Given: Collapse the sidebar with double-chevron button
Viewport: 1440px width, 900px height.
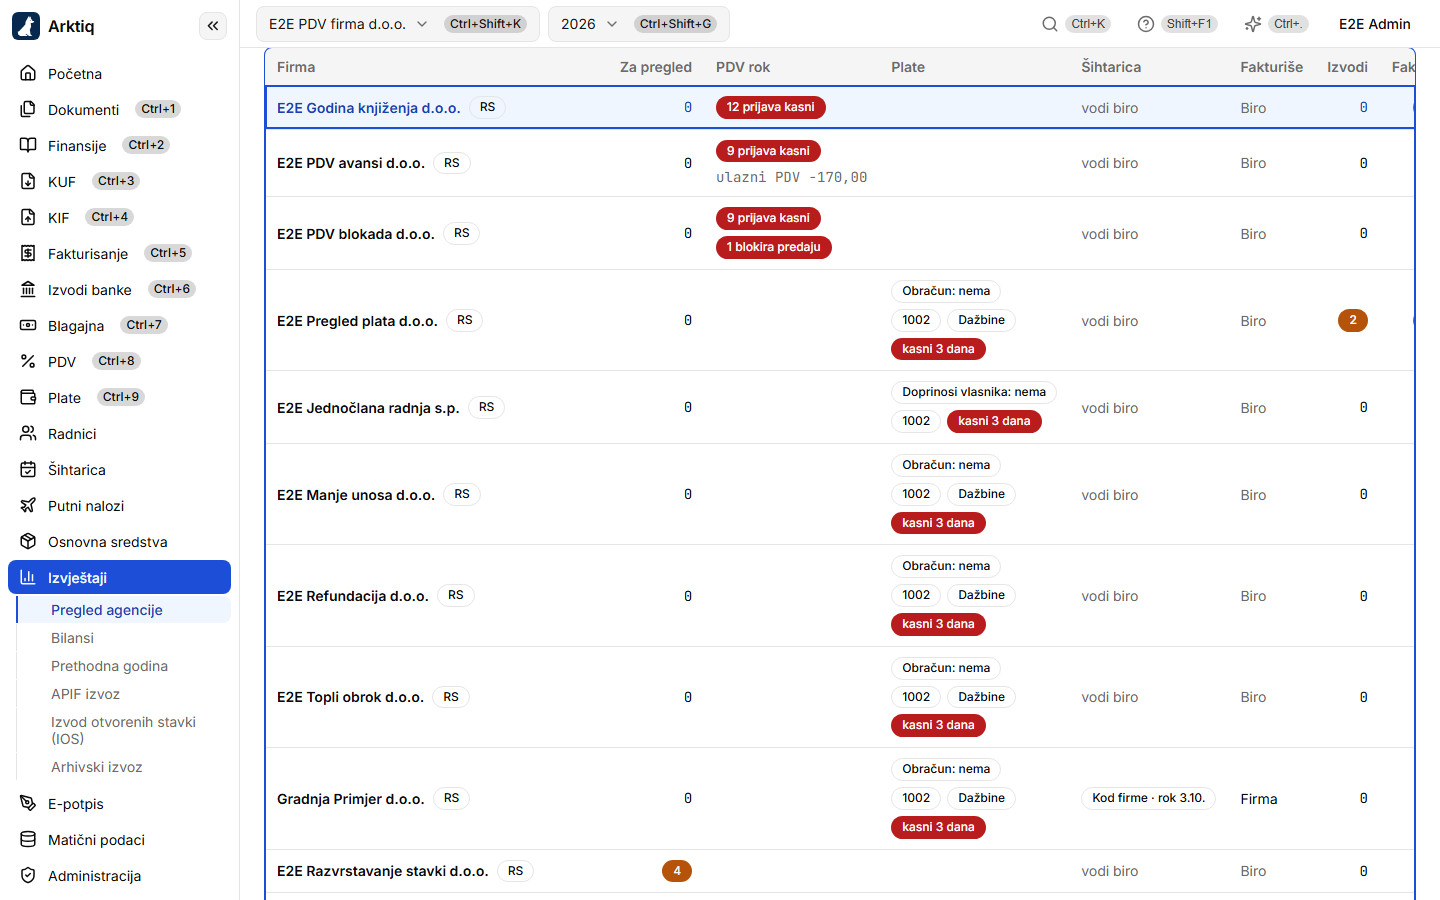Looking at the screenshot, I should click(213, 26).
